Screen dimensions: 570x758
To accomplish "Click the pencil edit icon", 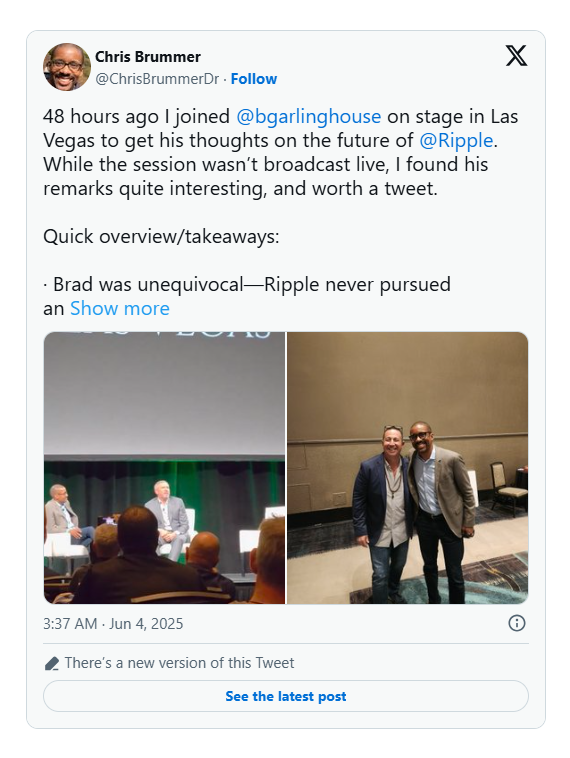I will tap(52, 663).
